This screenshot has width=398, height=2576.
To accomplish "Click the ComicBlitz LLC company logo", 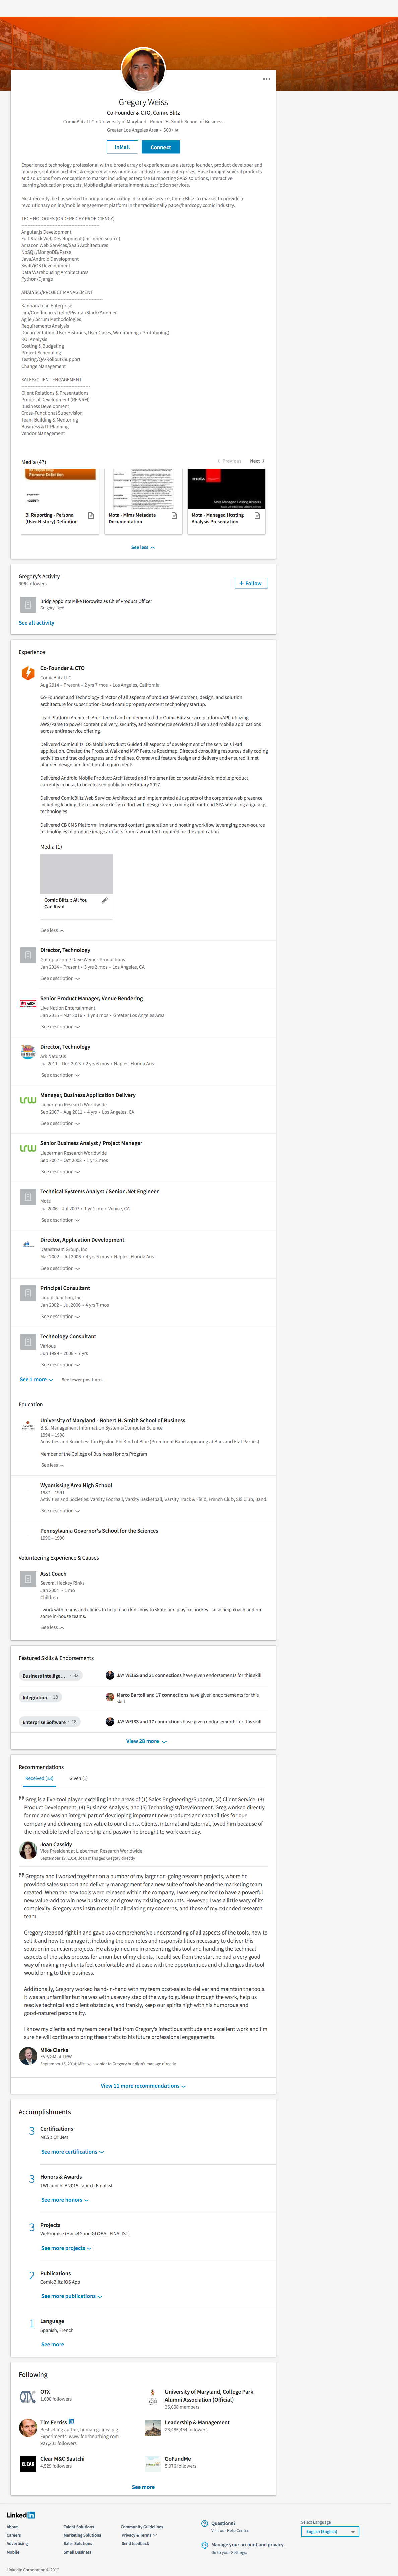I will coord(28,673).
